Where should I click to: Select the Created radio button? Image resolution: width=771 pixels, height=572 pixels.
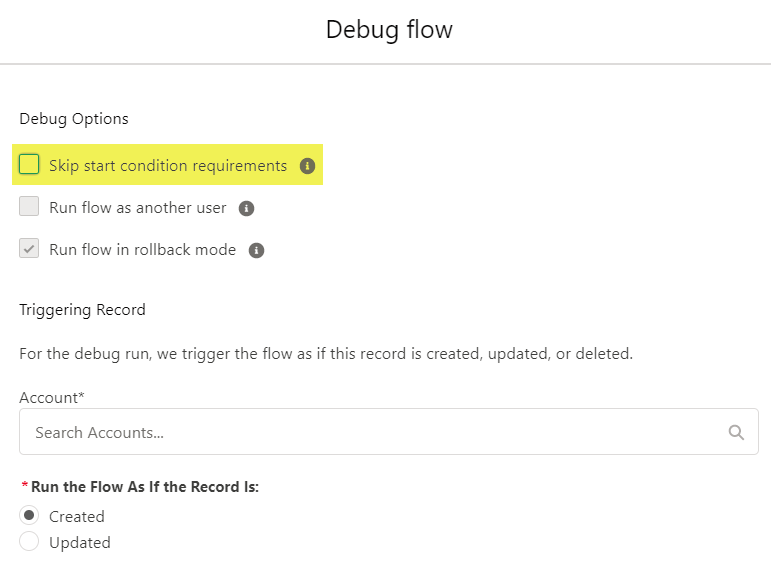pyautogui.click(x=29, y=515)
